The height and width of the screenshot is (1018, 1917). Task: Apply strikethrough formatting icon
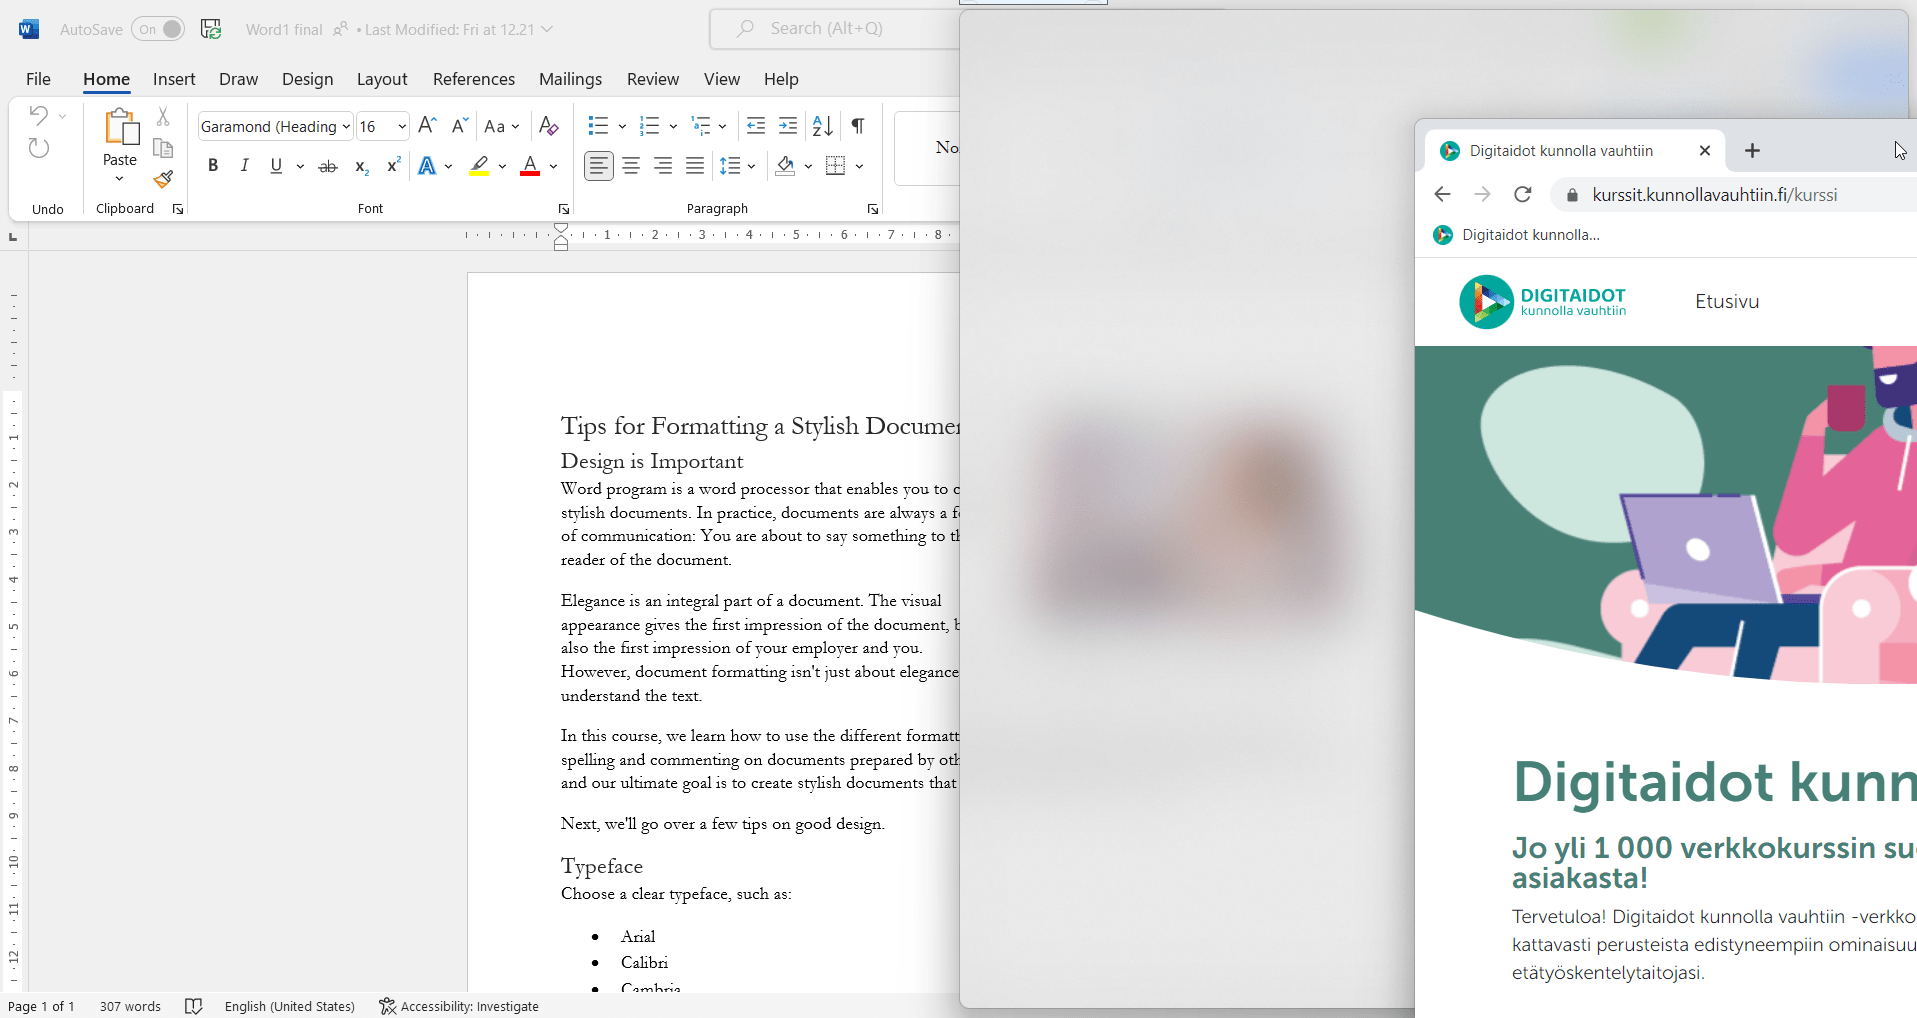click(328, 166)
